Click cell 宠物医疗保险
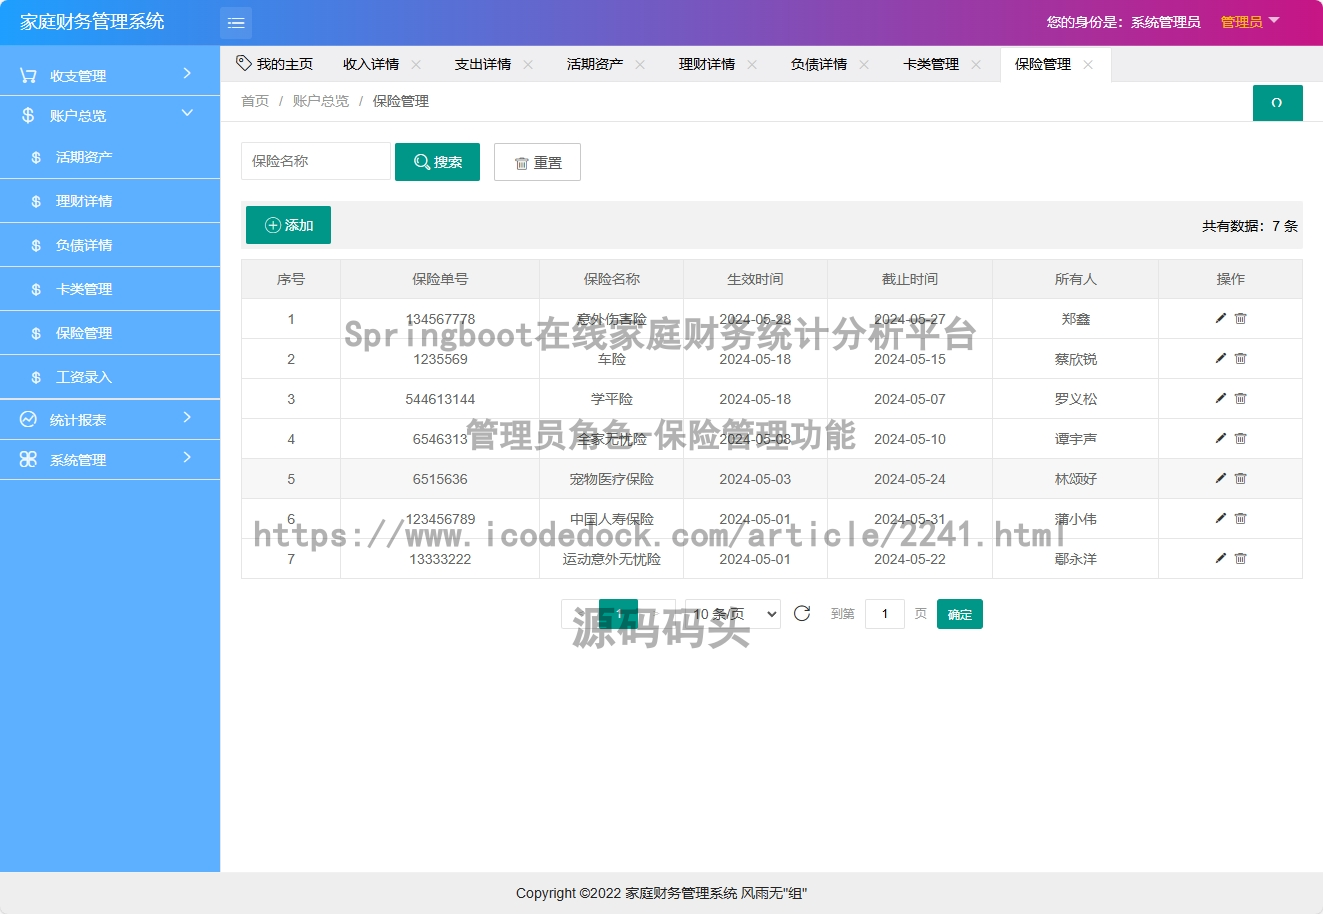 612,479
